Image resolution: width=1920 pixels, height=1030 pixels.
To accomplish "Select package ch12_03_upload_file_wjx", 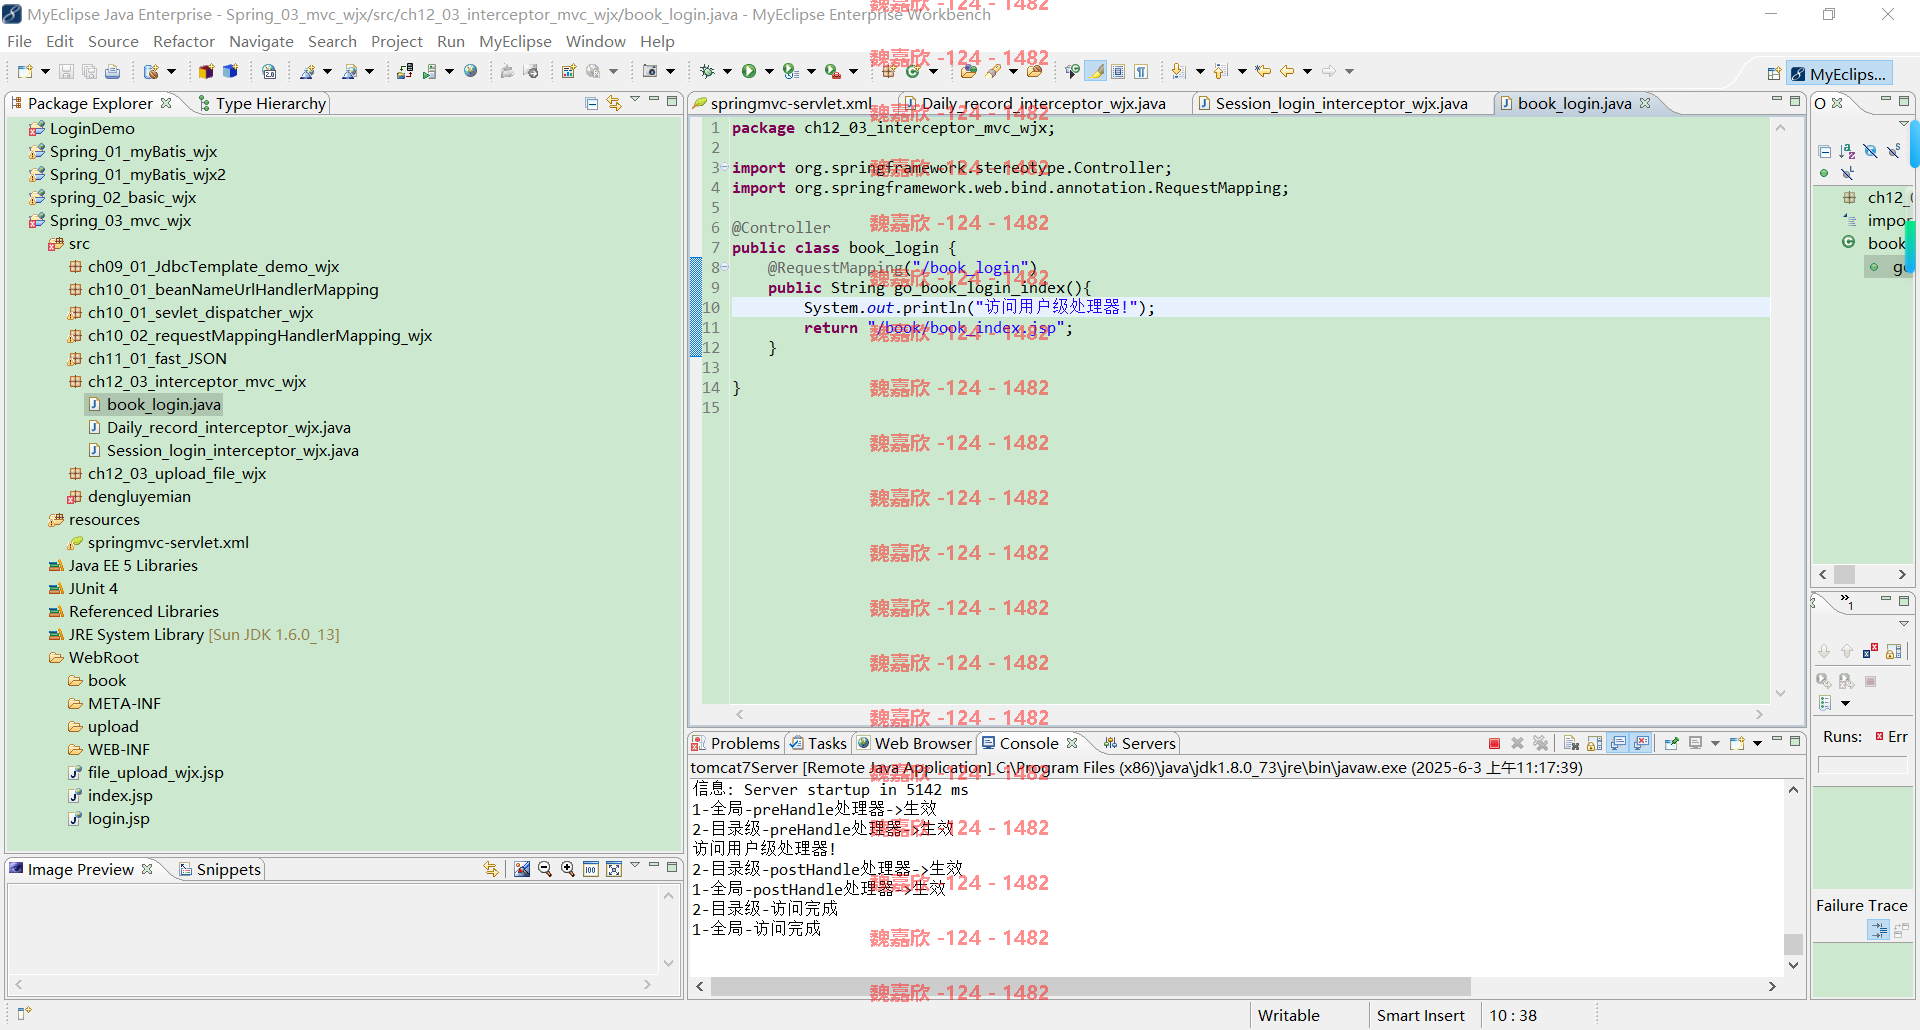I will [x=176, y=473].
